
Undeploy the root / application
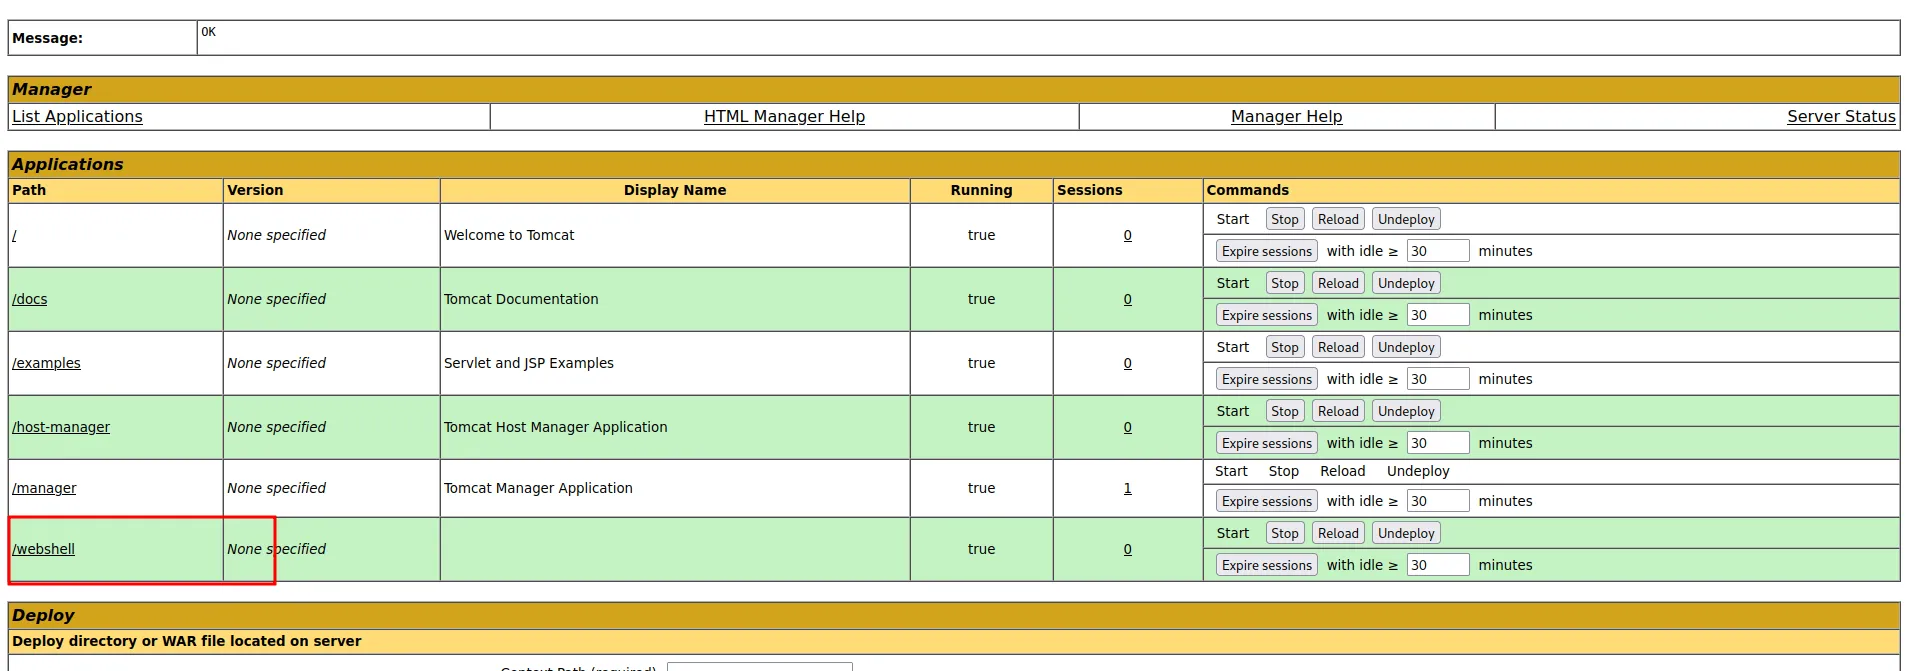tap(1405, 220)
